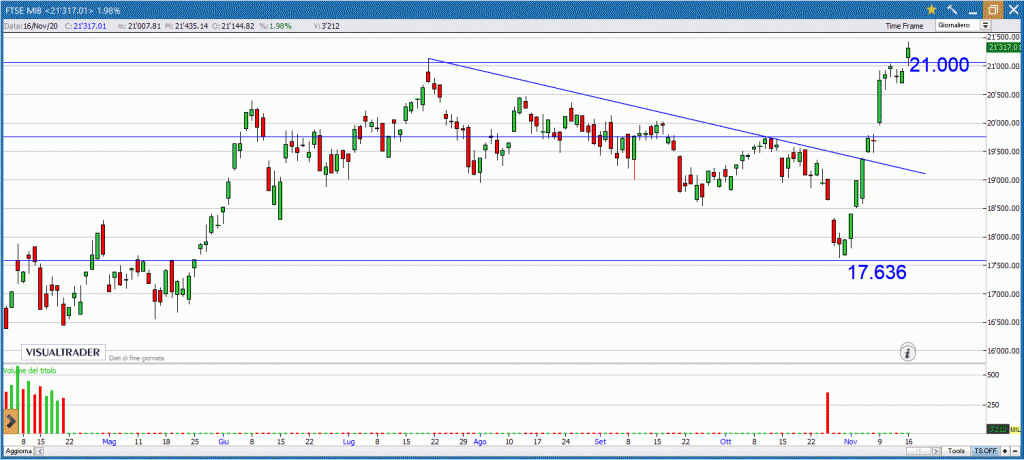This screenshot has height=460, width=1024.
Task: Click the orange arrow icon beside volume panel
Action: (10, 421)
